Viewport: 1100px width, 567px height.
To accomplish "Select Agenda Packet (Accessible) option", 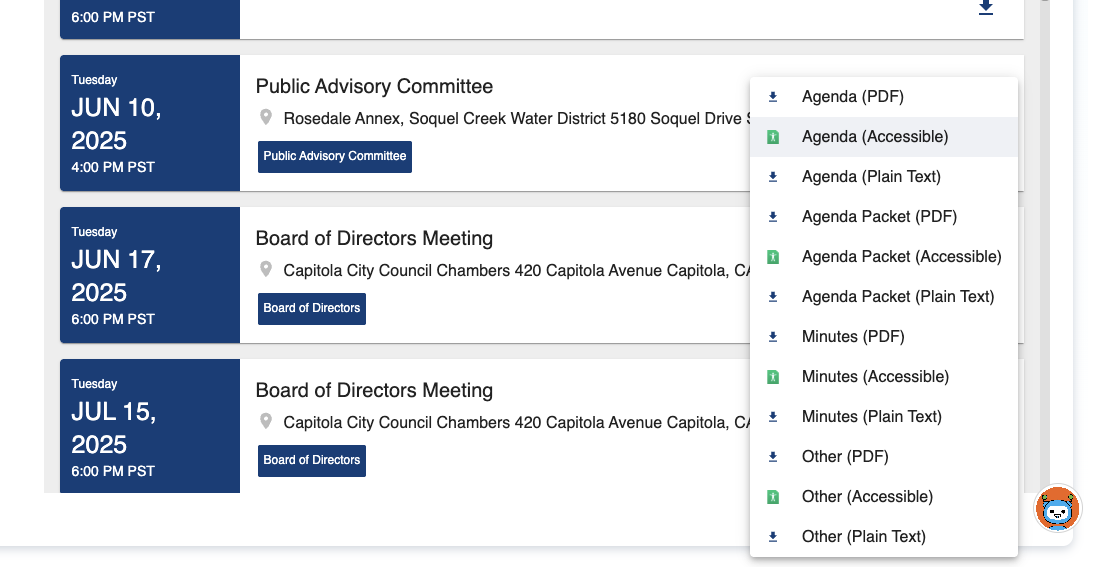I will (884, 257).
